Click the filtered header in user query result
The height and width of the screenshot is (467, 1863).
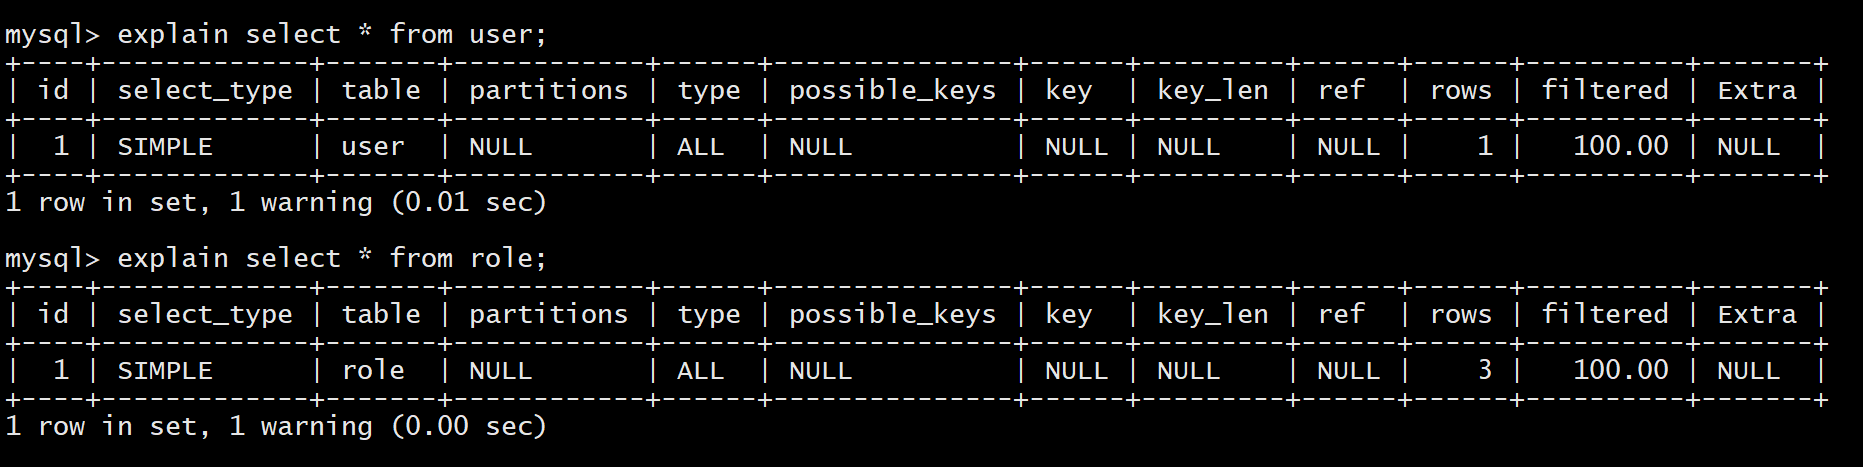click(1605, 91)
